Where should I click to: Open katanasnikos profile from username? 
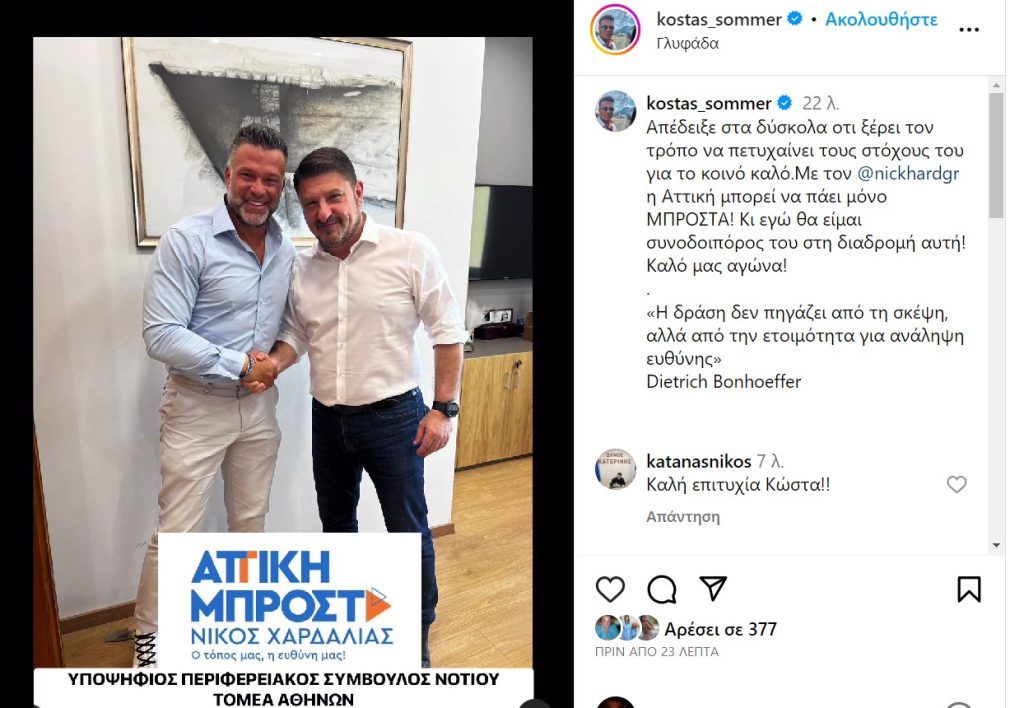click(x=699, y=461)
